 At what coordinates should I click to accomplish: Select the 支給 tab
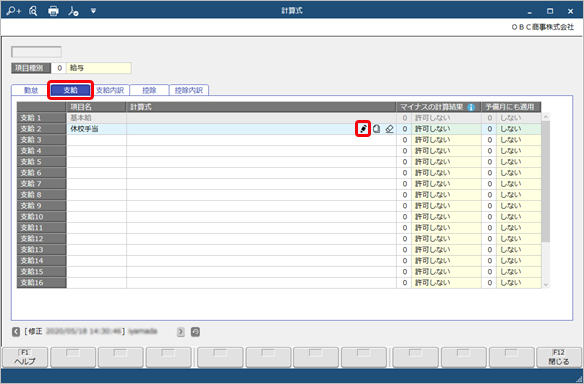[x=70, y=90]
